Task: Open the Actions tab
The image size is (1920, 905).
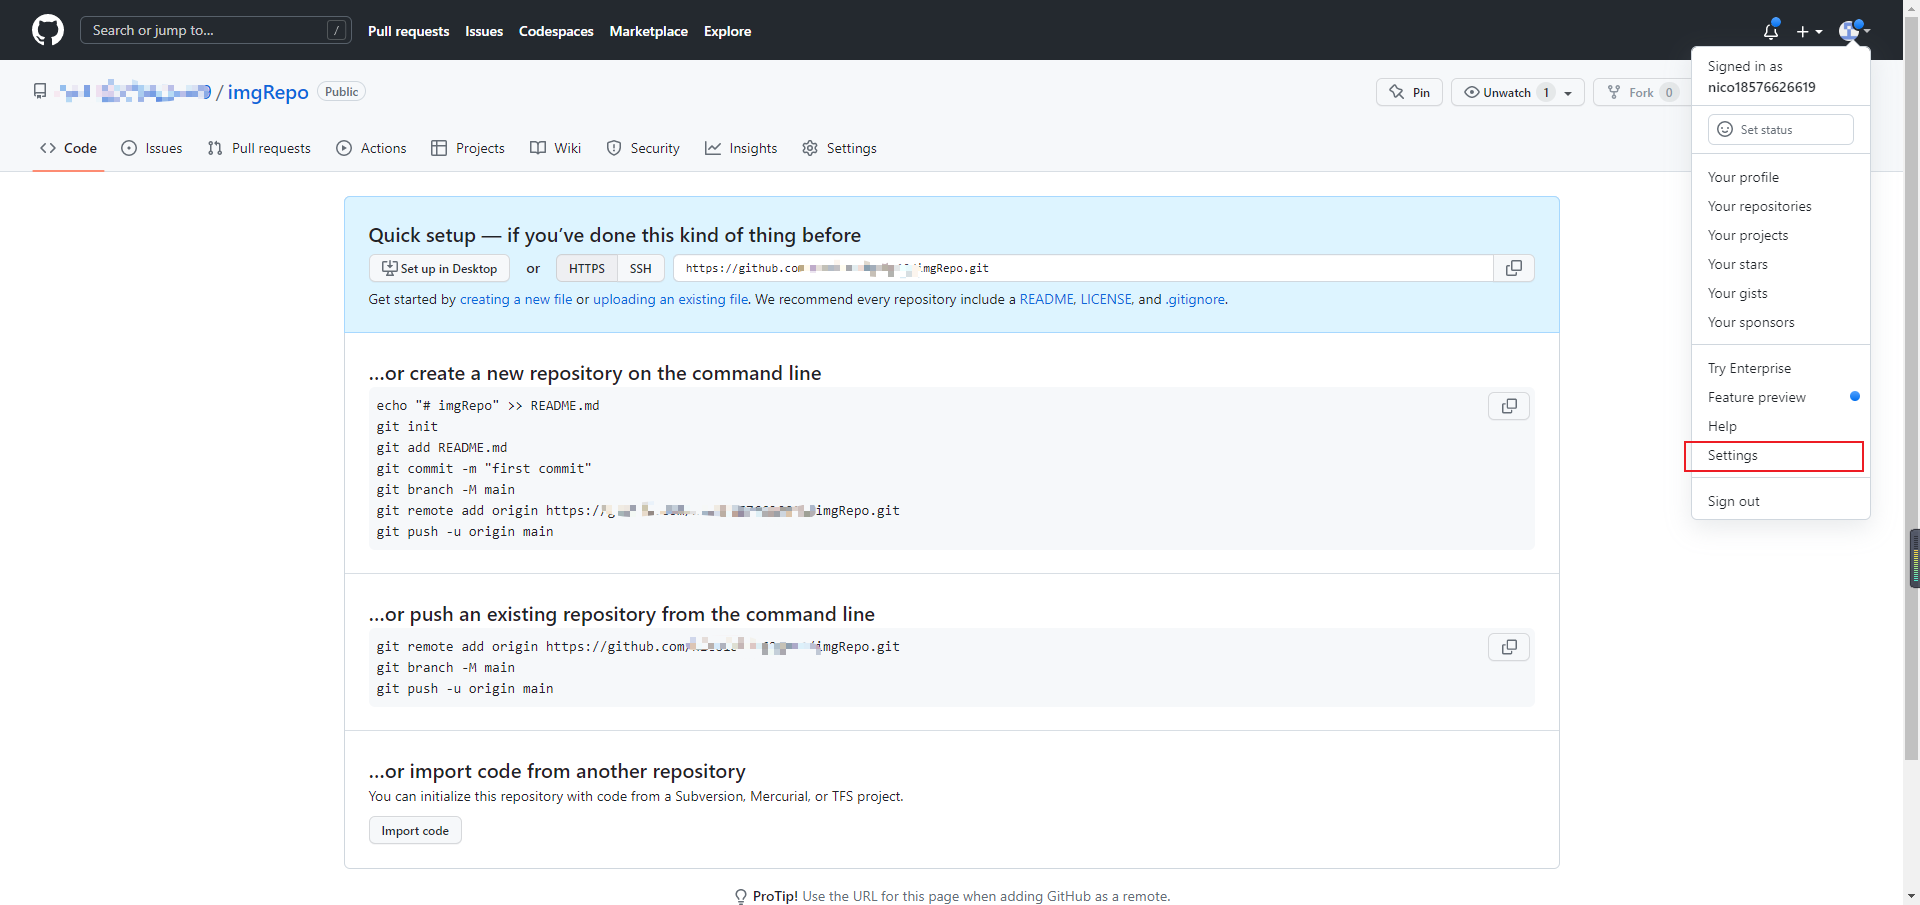Action: (372, 148)
